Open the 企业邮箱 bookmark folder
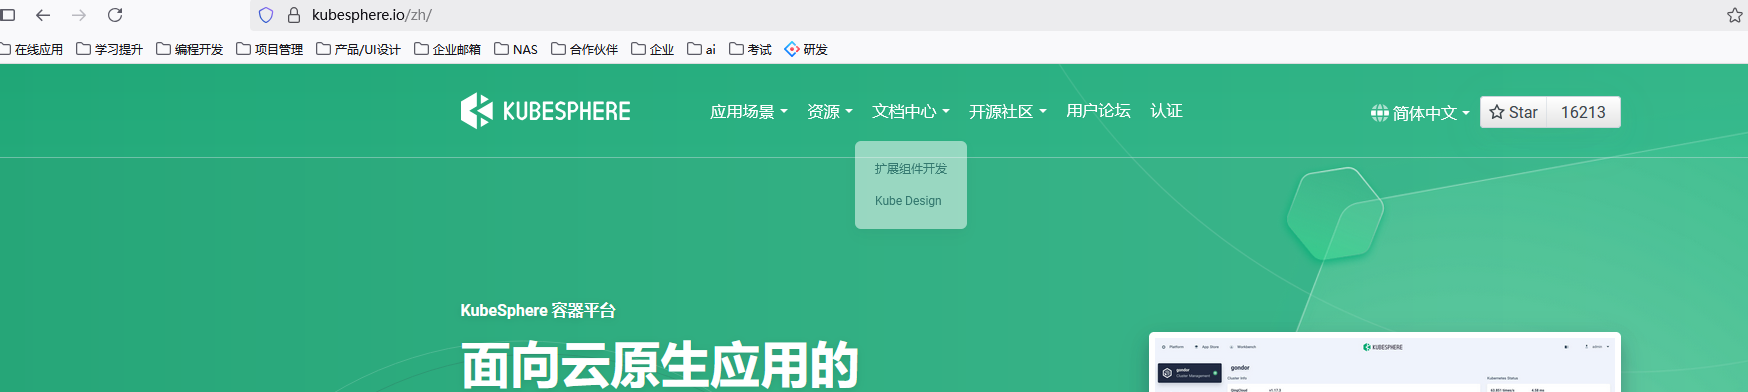Viewport: 1748px width, 392px height. 447,49
